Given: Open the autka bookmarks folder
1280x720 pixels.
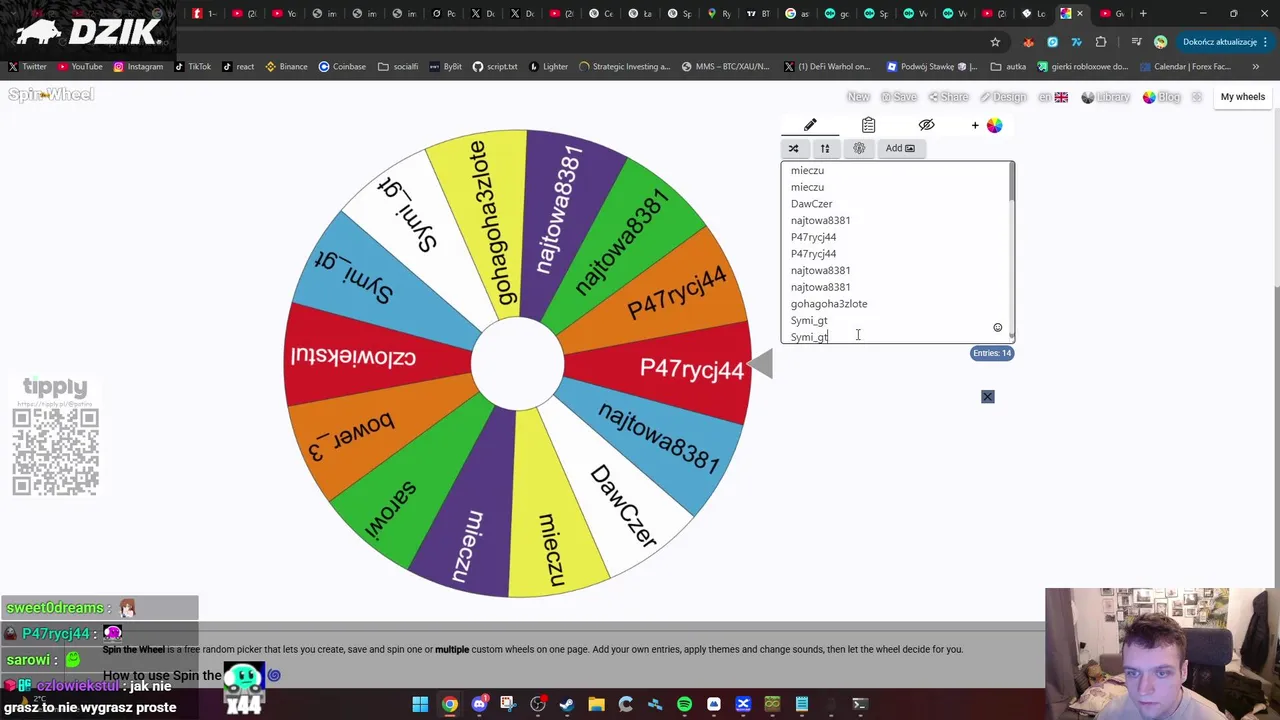Looking at the screenshot, I should (1009, 67).
